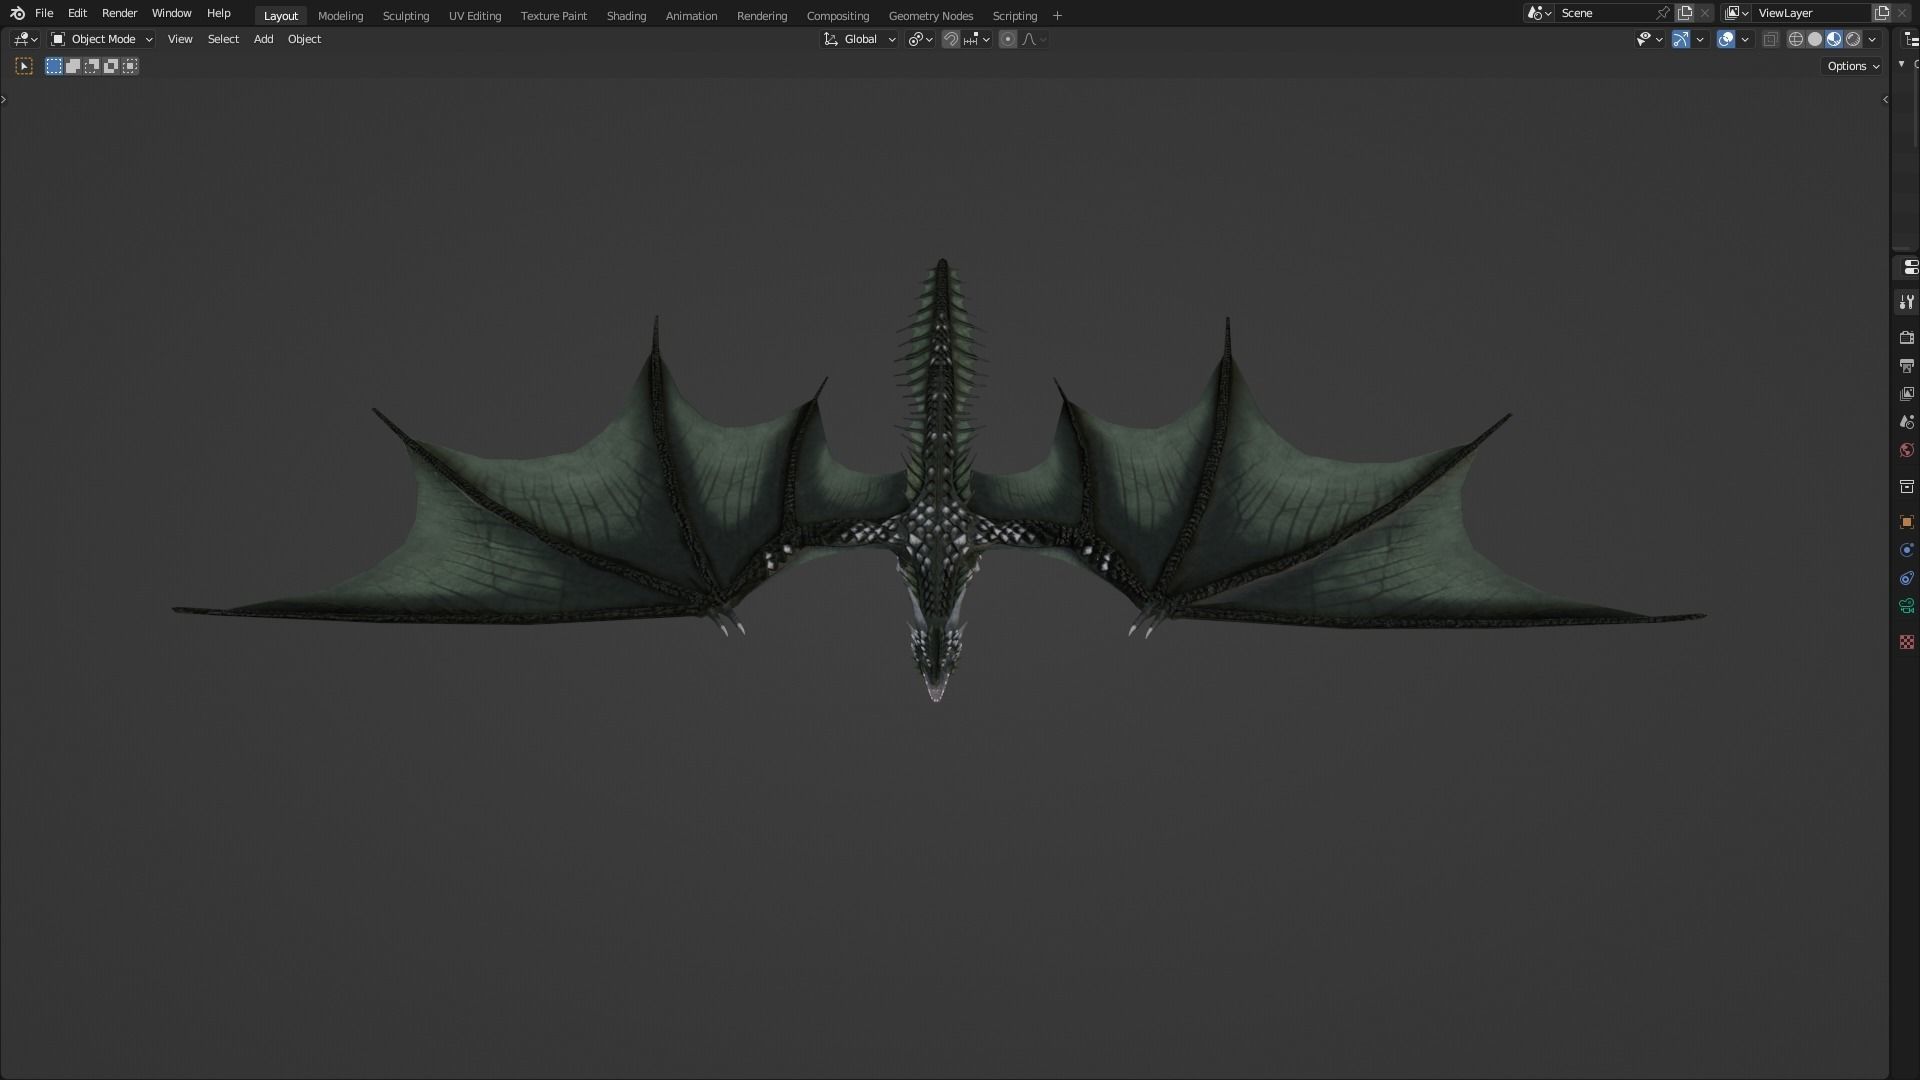Open the View menu in viewport header
Viewport: 1920px width, 1080px height.
click(x=180, y=39)
